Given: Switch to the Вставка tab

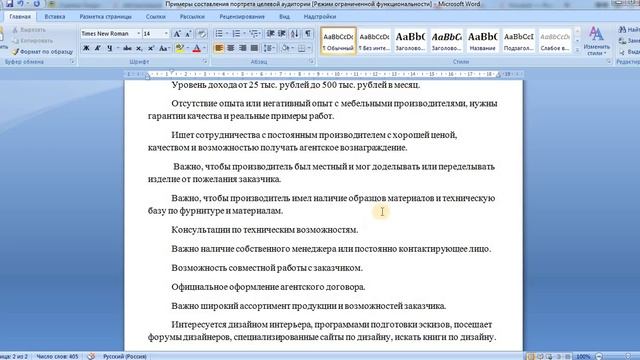Looking at the screenshot, I should 55,17.
